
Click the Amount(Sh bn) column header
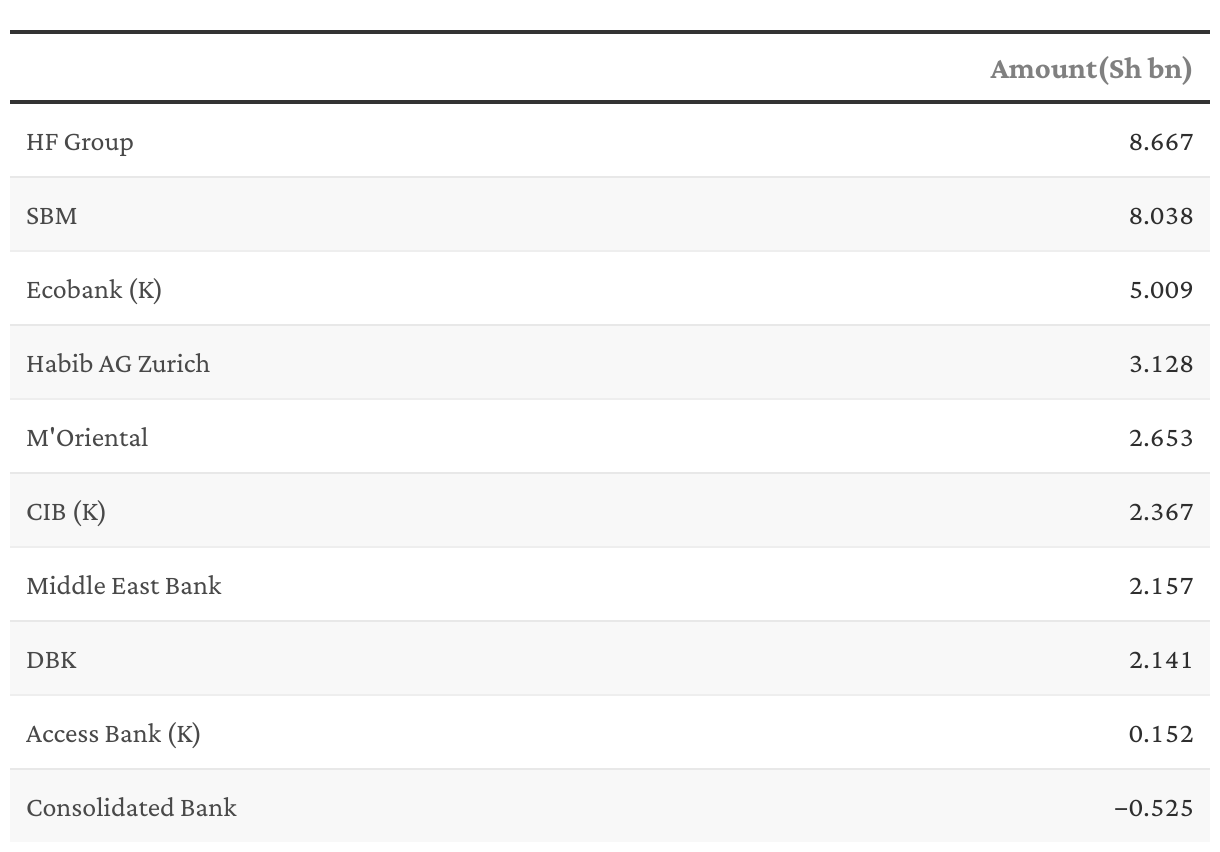[x=1091, y=69]
